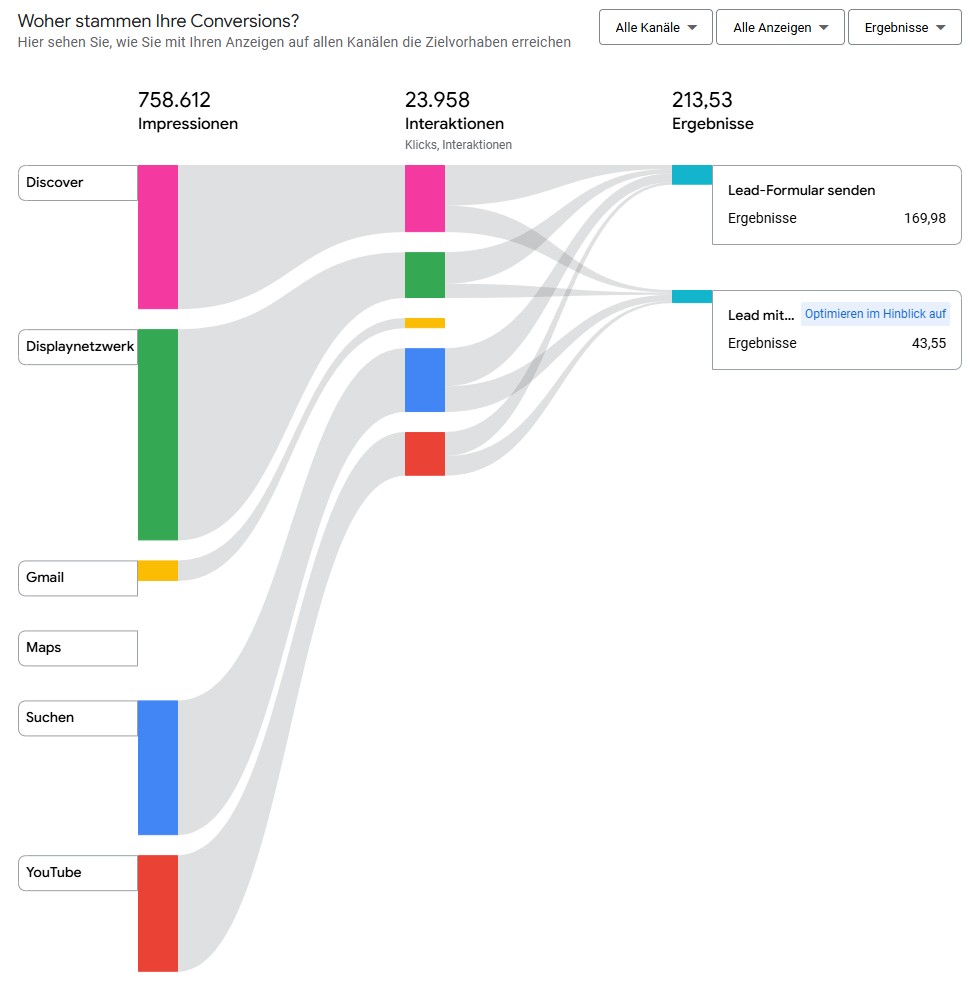The image size is (976, 982).
Task: Select the Displaynetzwerk channel label
Action: (x=78, y=347)
